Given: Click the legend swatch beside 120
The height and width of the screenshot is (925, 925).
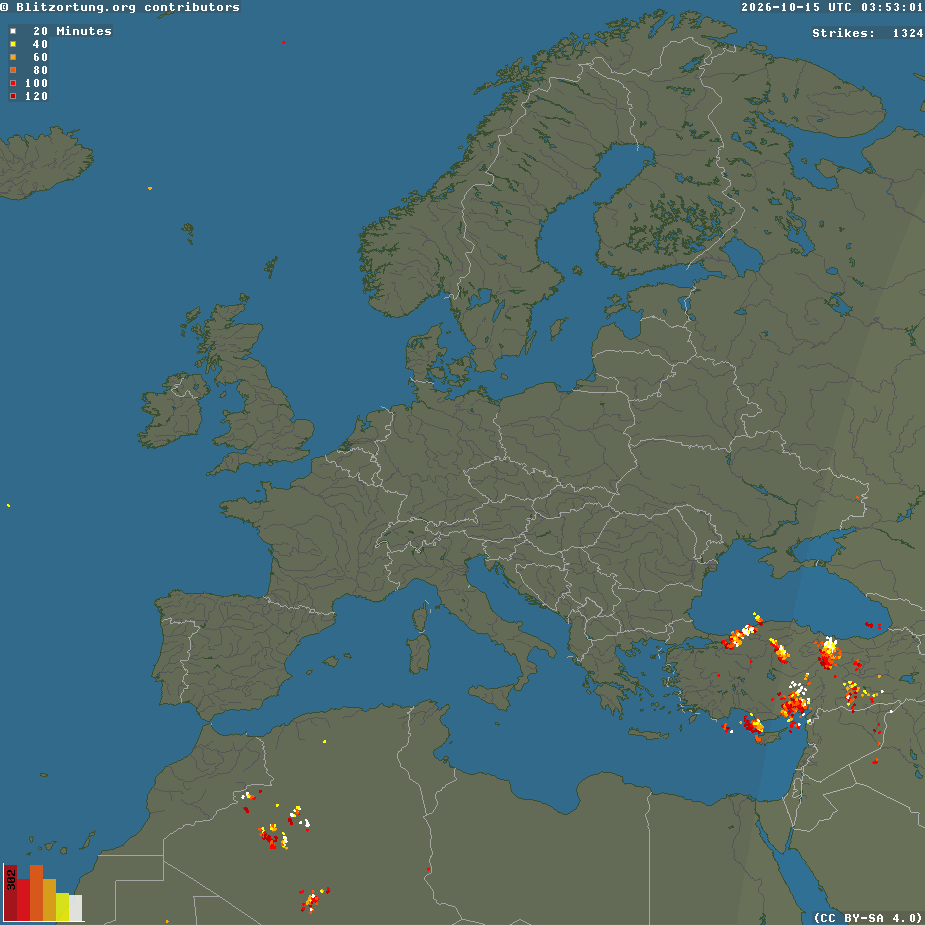Looking at the screenshot, I should click(13, 96).
